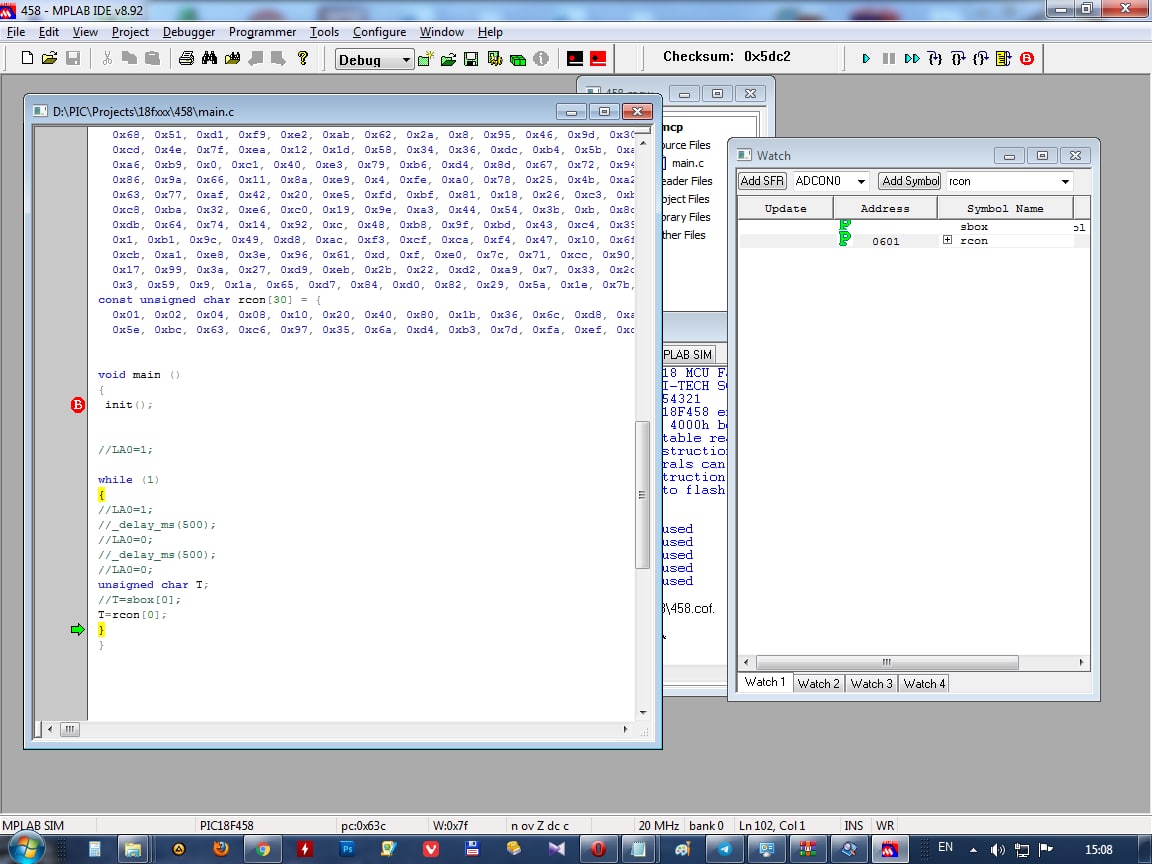Click Step Out on the debug toolbar
This screenshot has height=864, width=1152.
[x=981, y=58]
